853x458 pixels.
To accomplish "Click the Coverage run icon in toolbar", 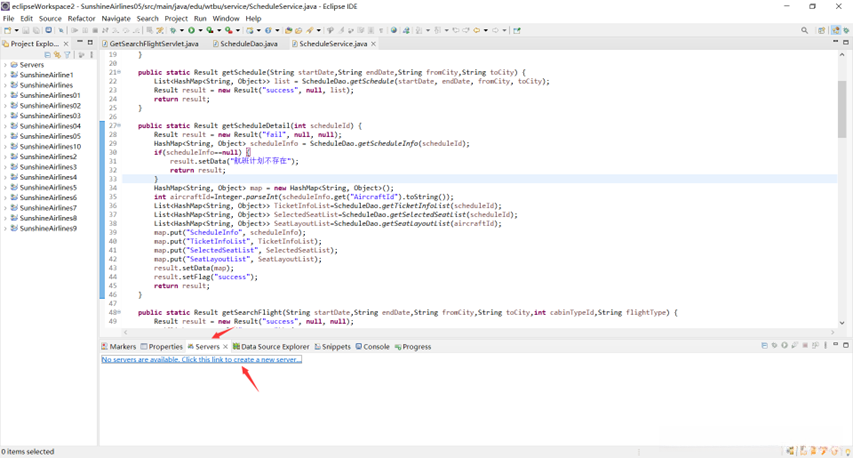I will coord(209,30).
